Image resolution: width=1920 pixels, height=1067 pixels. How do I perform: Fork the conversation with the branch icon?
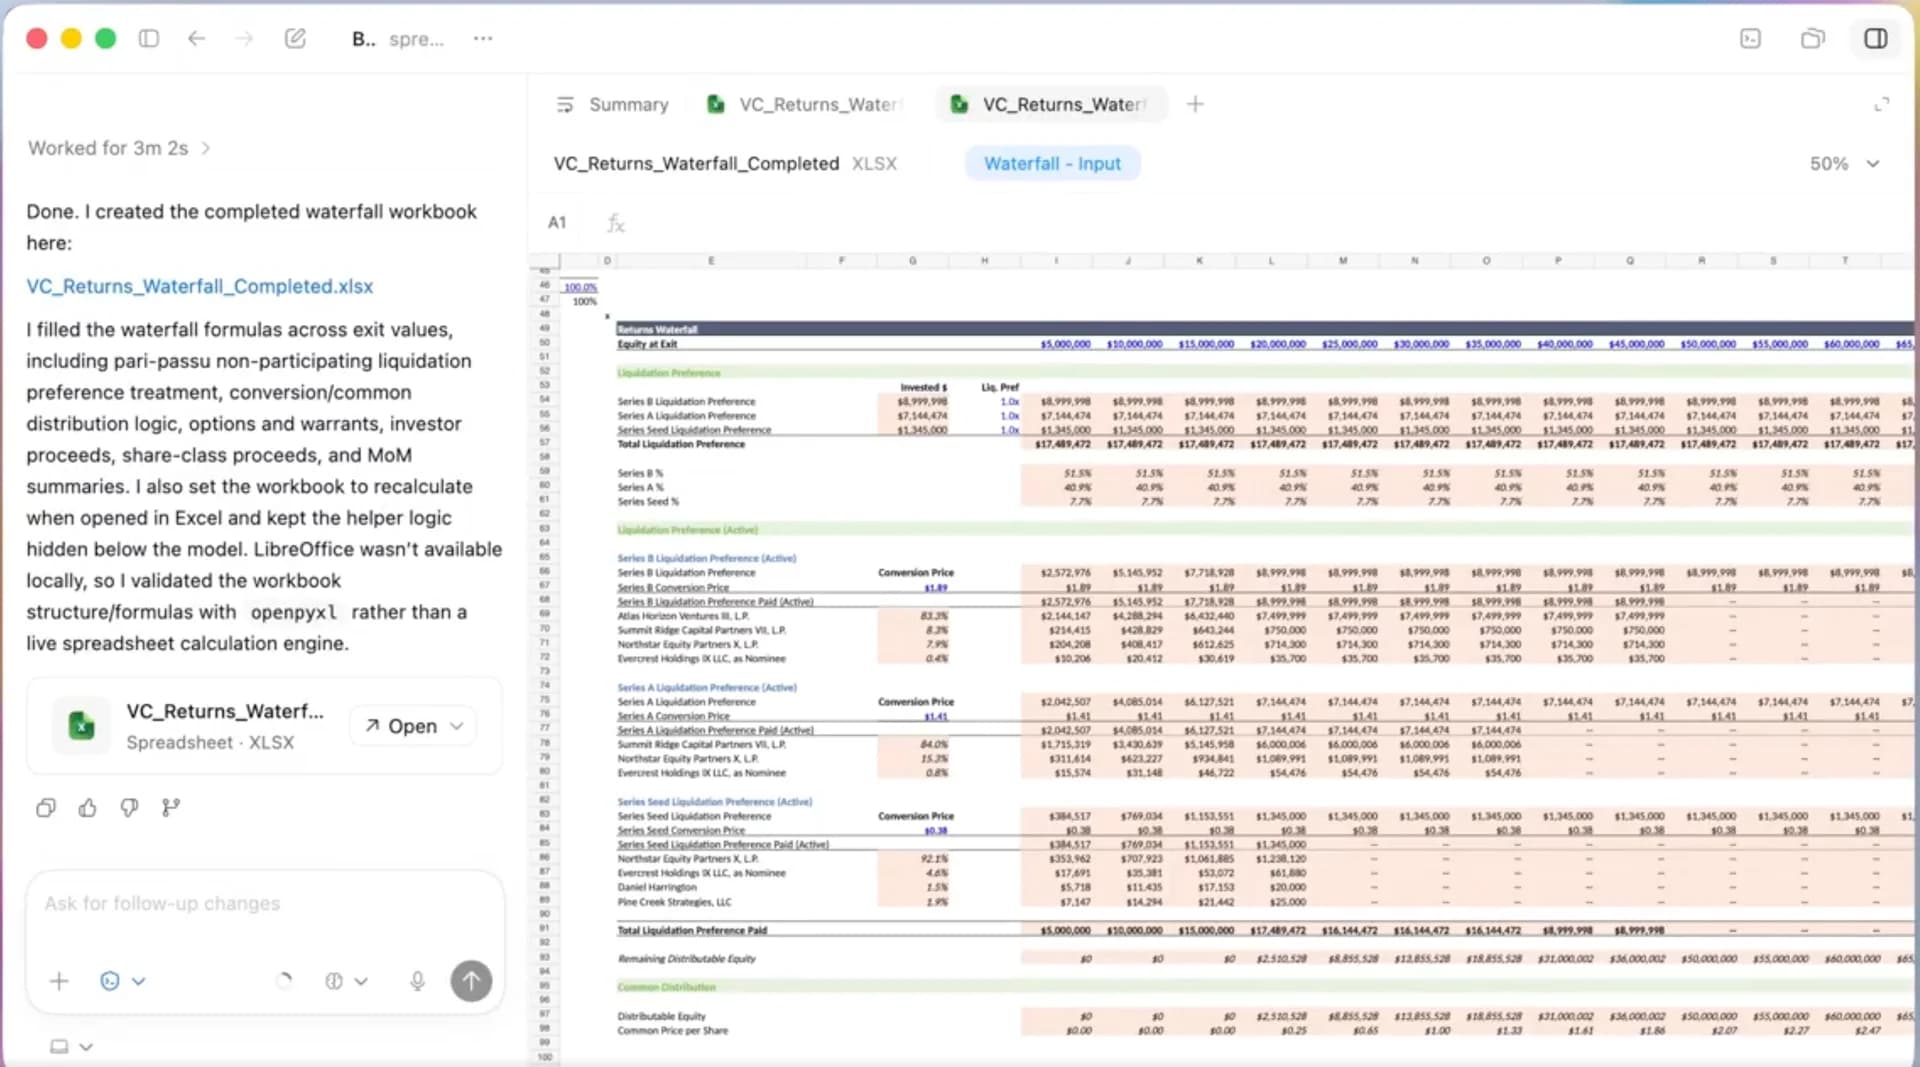click(170, 807)
